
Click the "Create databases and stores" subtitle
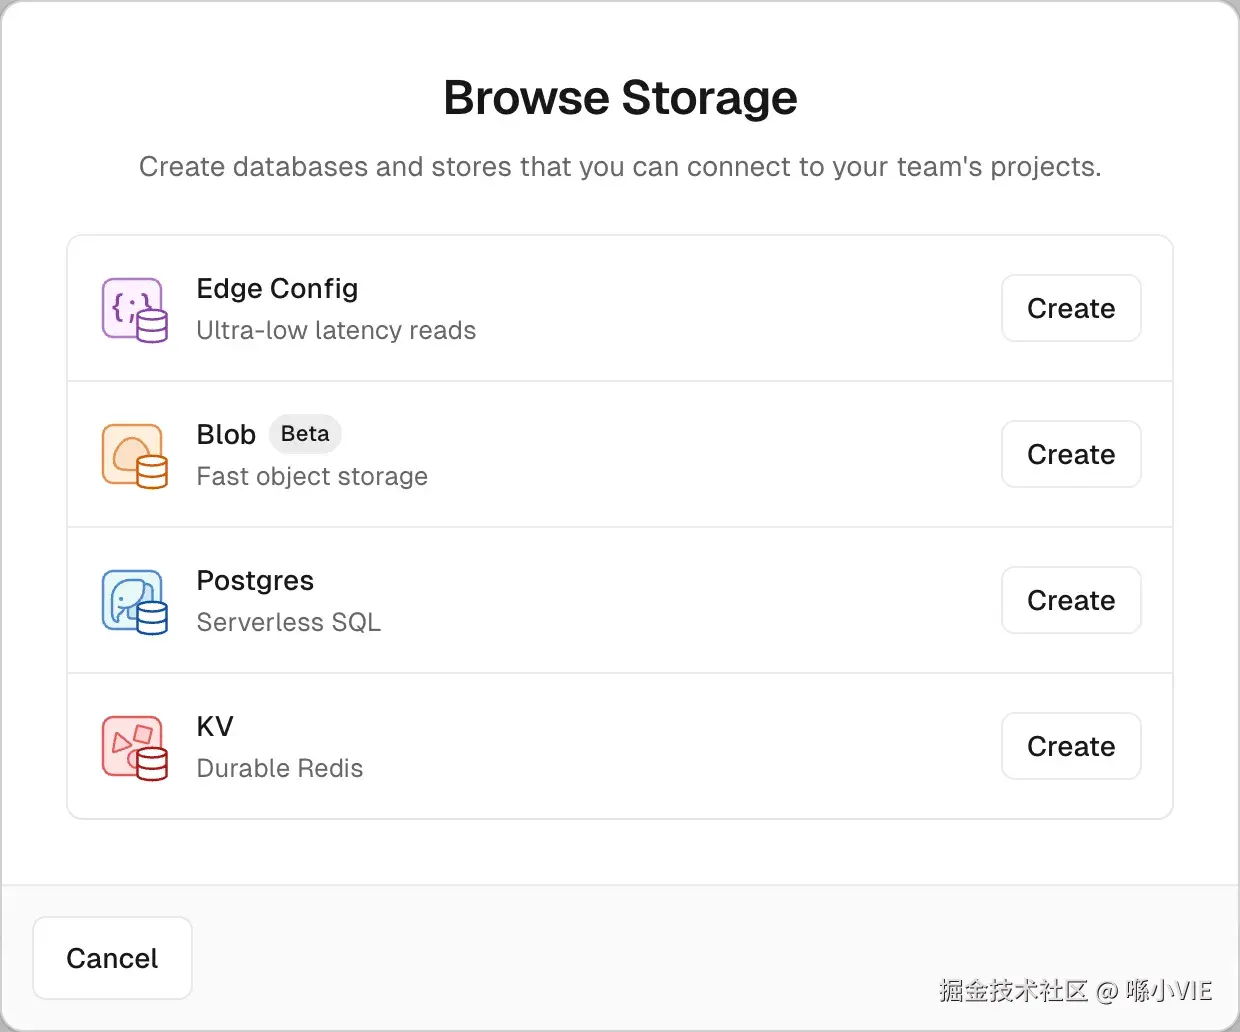[x=620, y=167]
